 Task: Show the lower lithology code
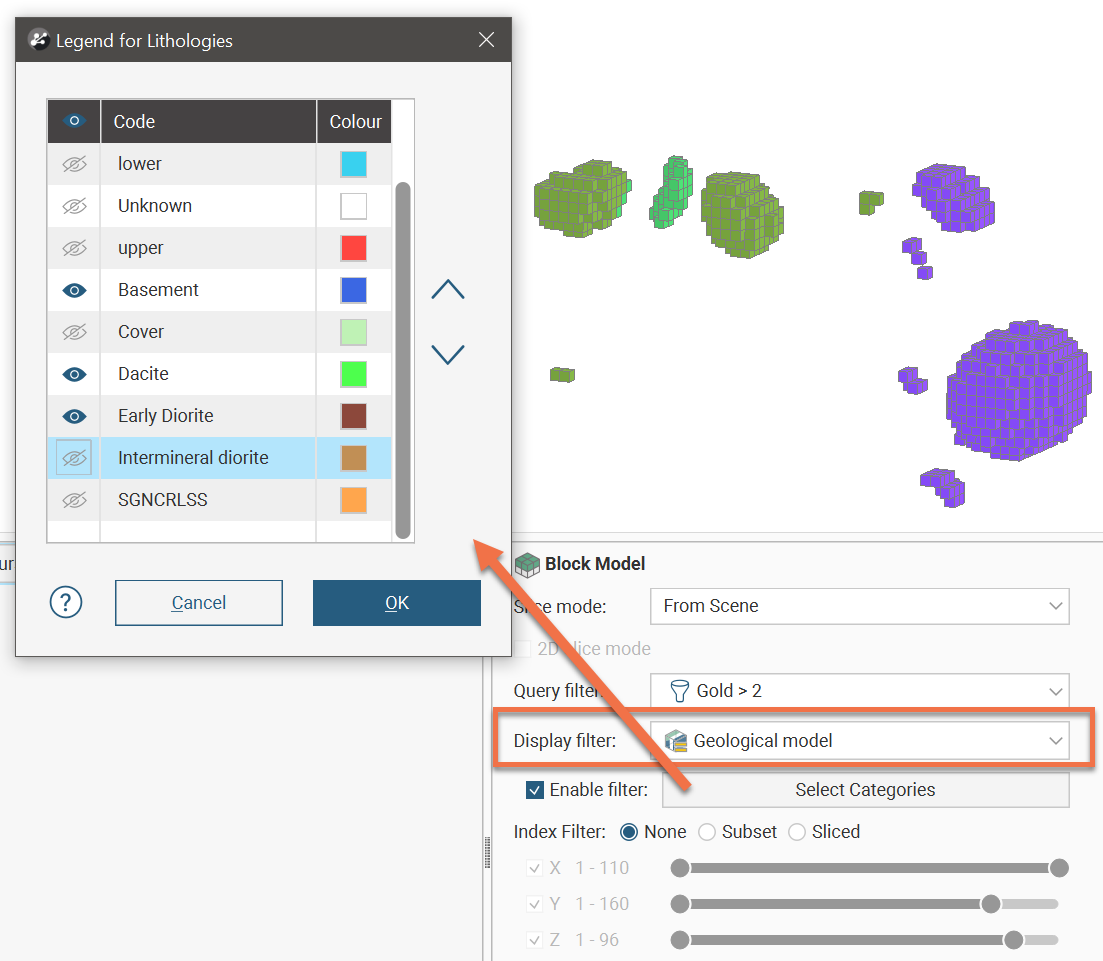click(x=74, y=164)
